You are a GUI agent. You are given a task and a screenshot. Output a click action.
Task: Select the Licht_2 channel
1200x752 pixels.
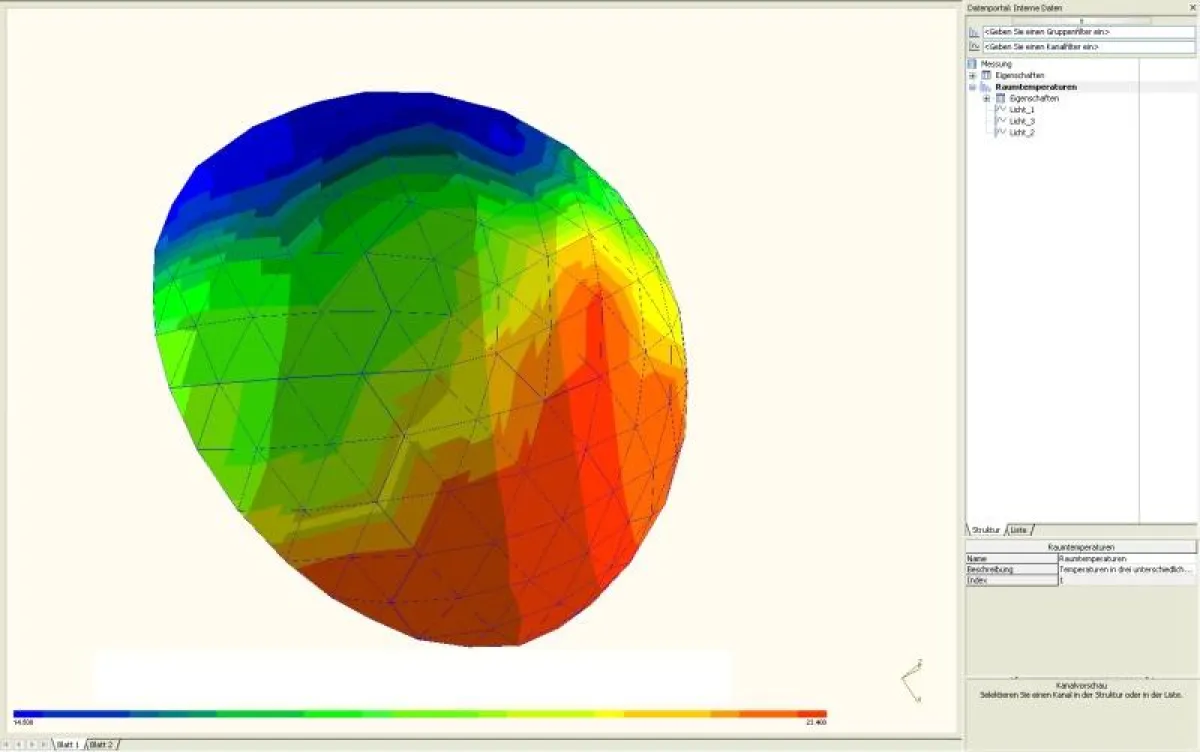click(1022, 132)
